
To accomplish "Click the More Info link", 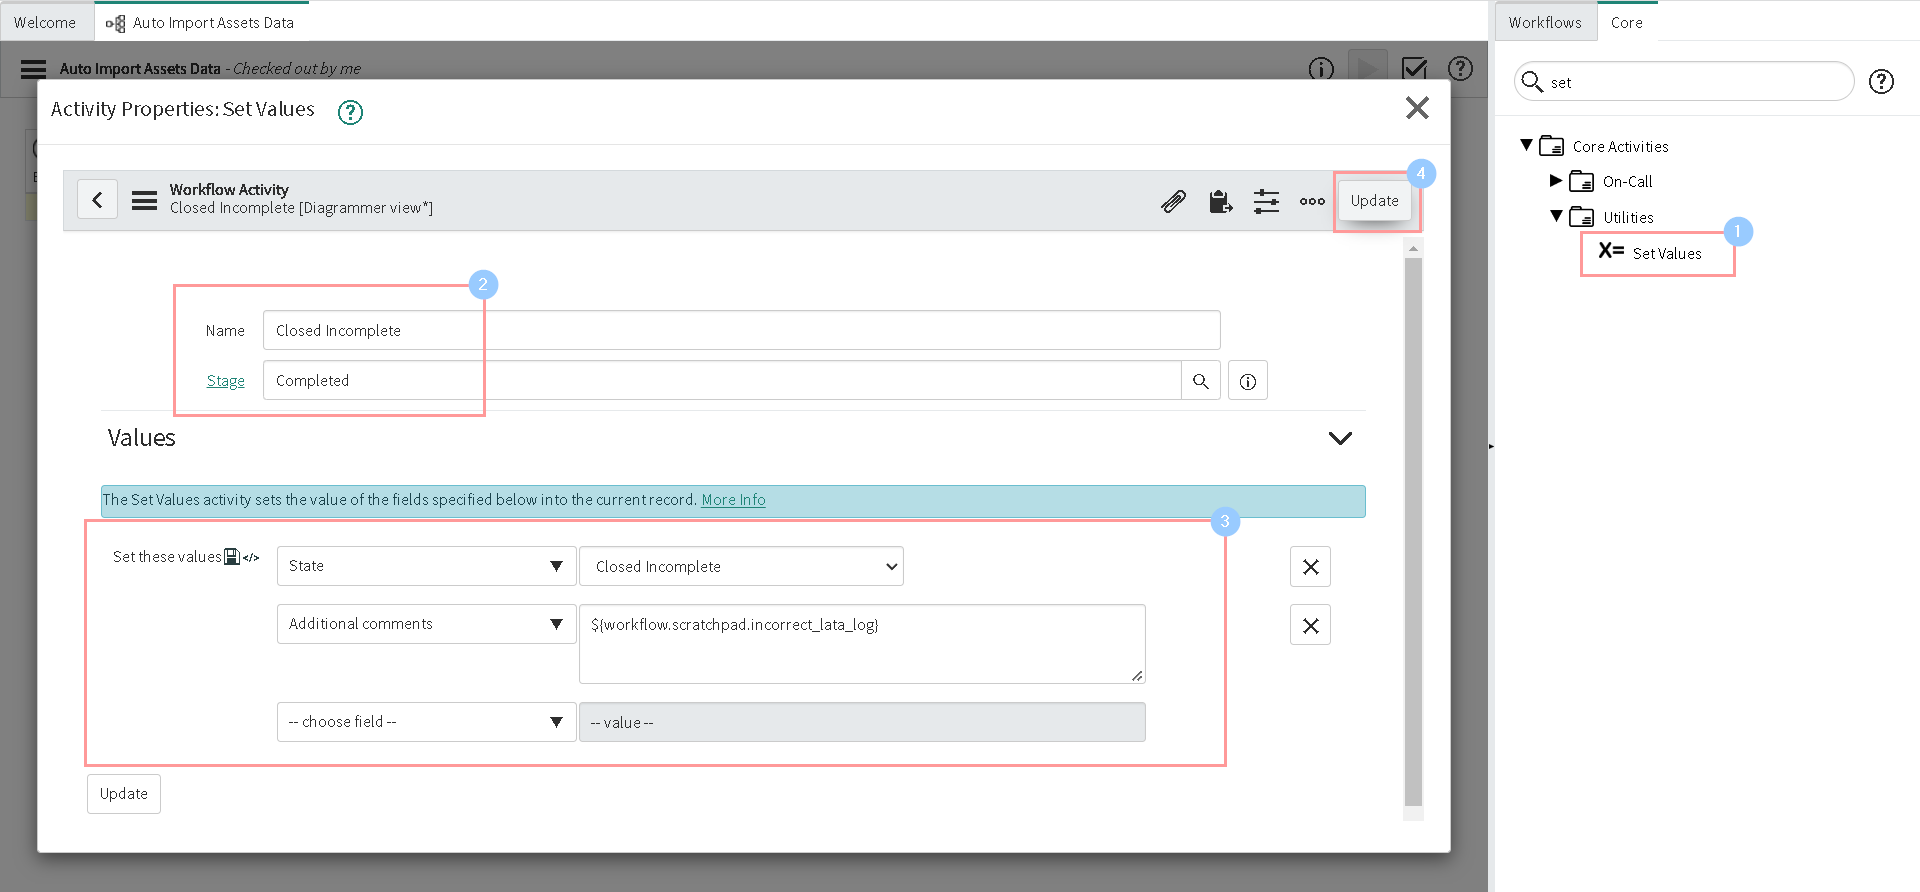I will (733, 500).
